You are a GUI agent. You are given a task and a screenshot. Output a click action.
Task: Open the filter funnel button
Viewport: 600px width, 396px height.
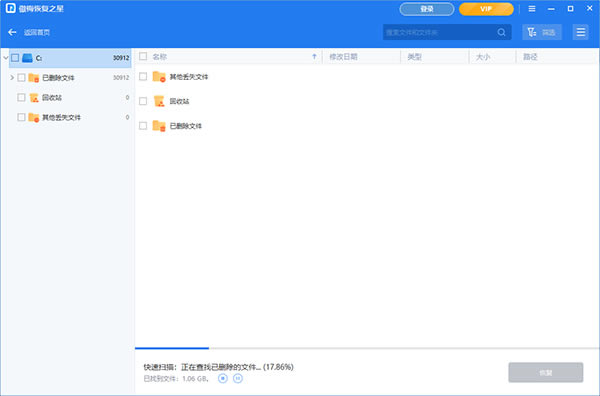(542, 32)
